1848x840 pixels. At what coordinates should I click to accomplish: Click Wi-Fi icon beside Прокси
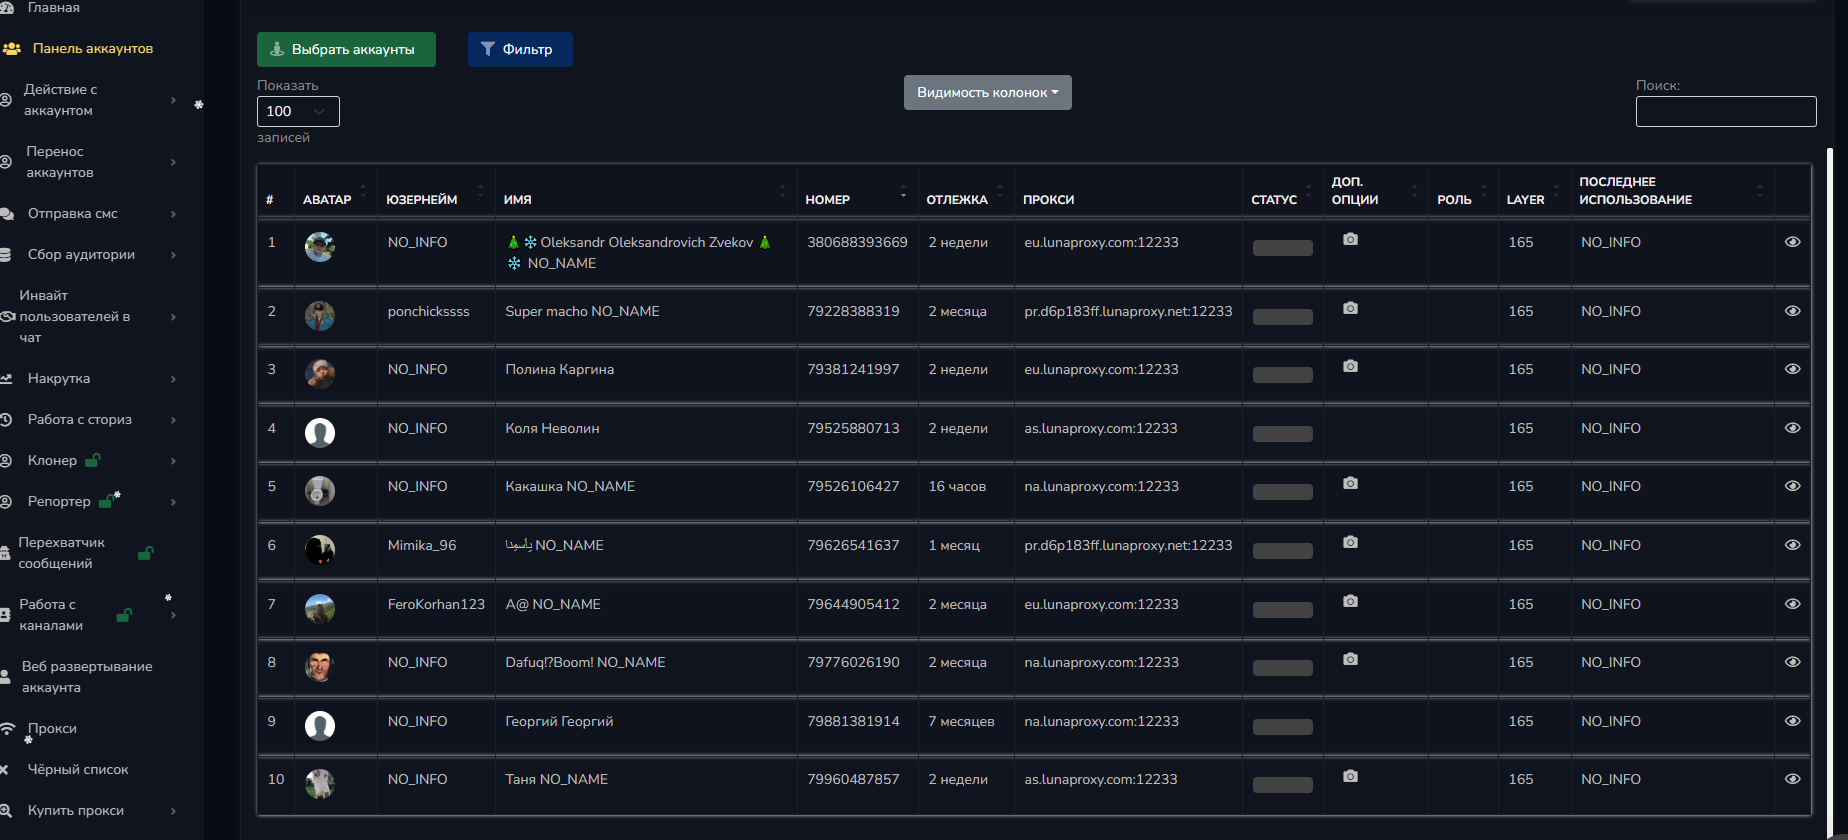(7, 728)
